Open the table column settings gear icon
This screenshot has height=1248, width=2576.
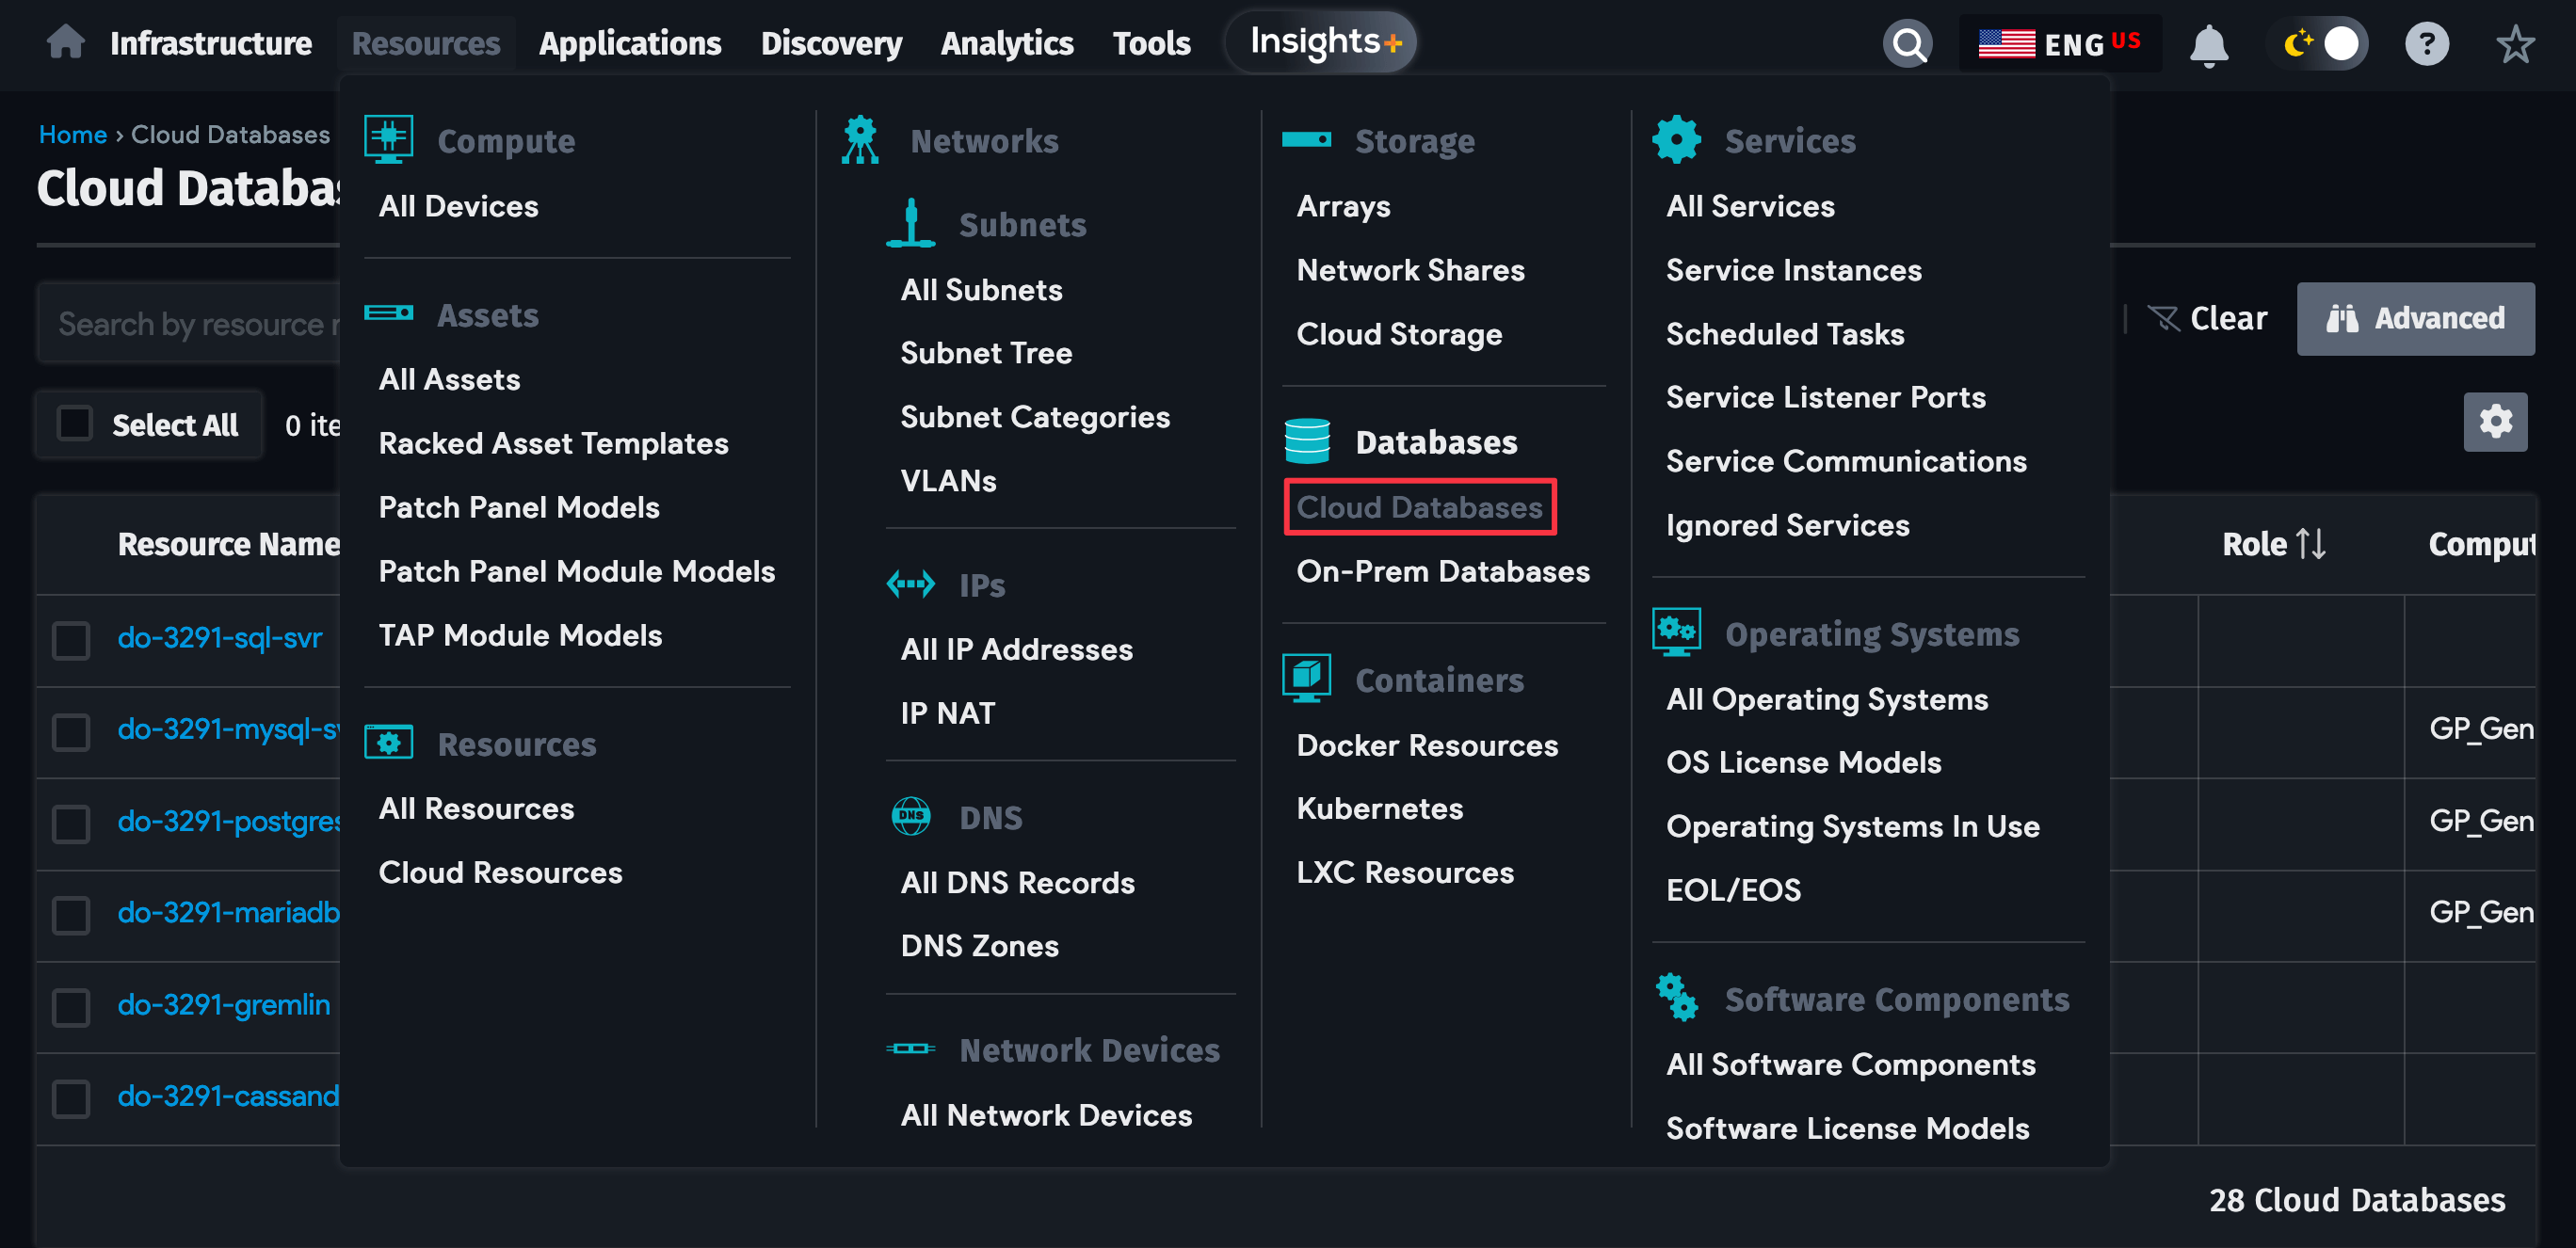tap(2495, 422)
